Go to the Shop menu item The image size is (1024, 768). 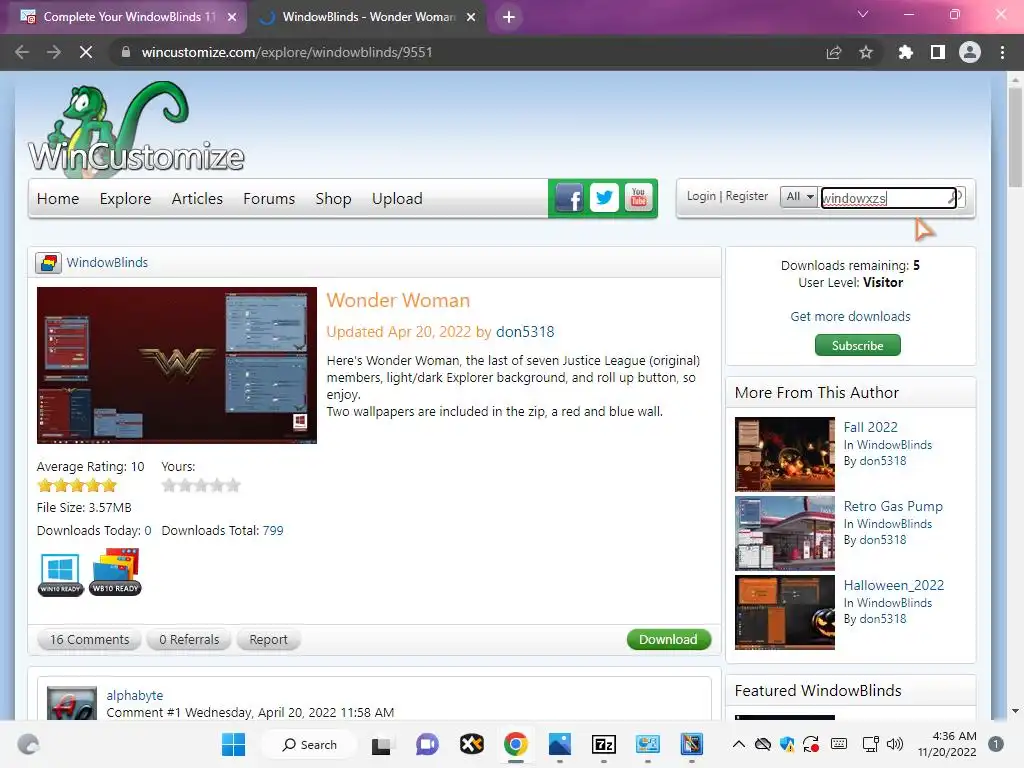pos(333,199)
